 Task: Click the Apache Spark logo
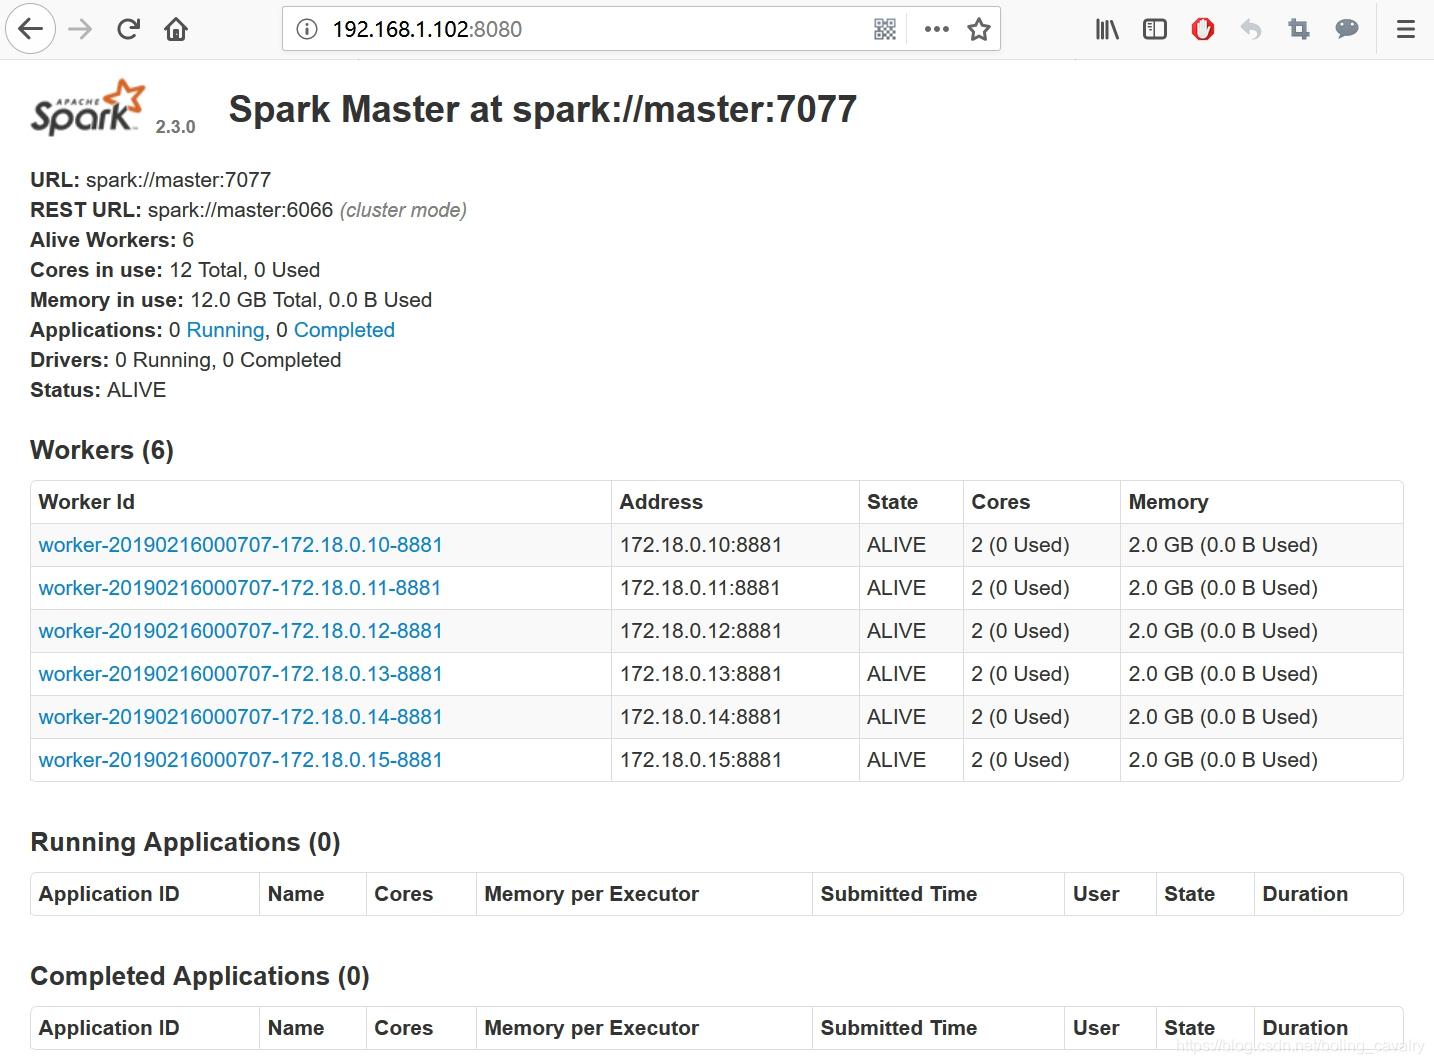click(88, 107)
